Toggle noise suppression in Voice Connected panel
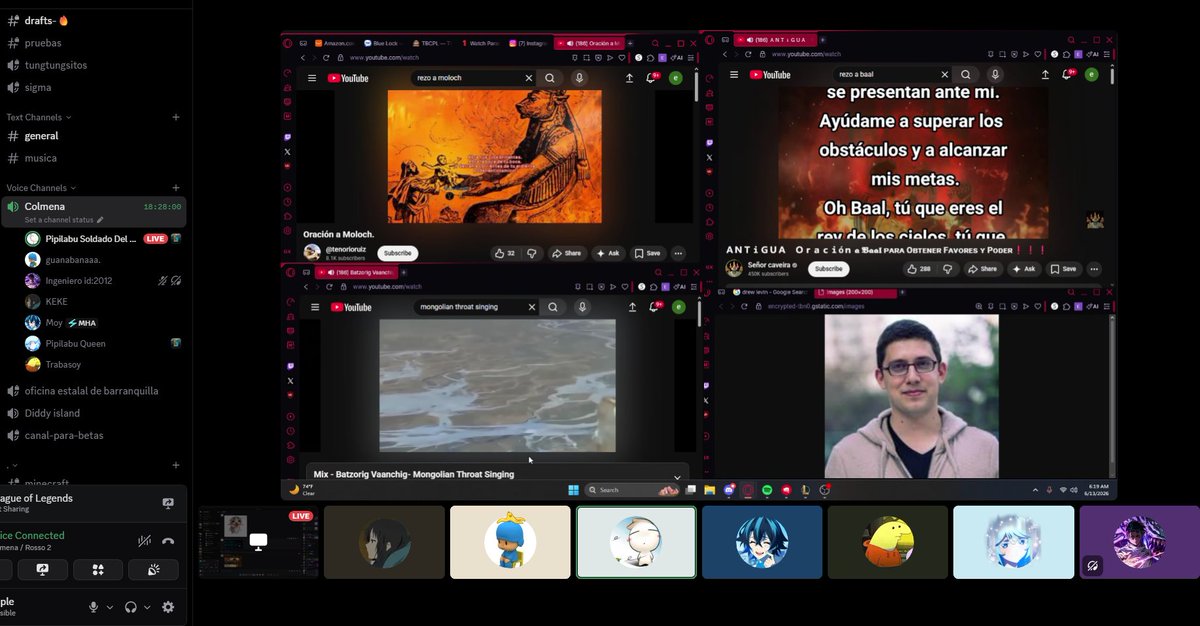This screenshot has width=1200, height=626. point(145,541)
